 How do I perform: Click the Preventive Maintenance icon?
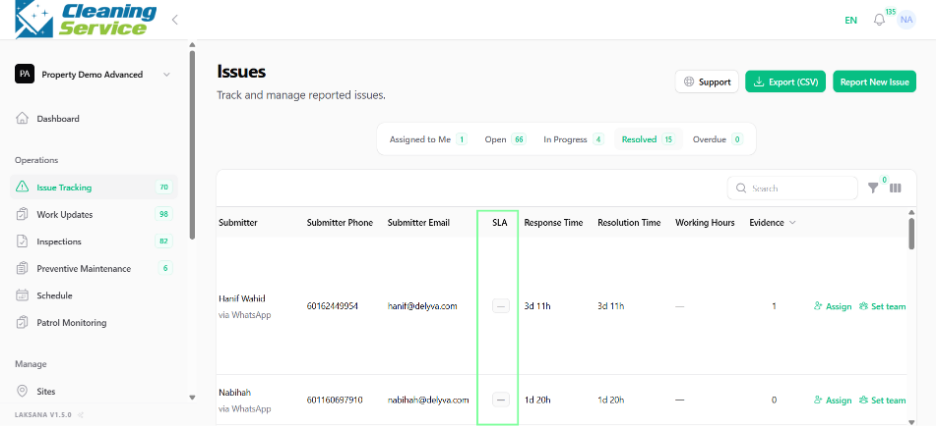[22, 268]
